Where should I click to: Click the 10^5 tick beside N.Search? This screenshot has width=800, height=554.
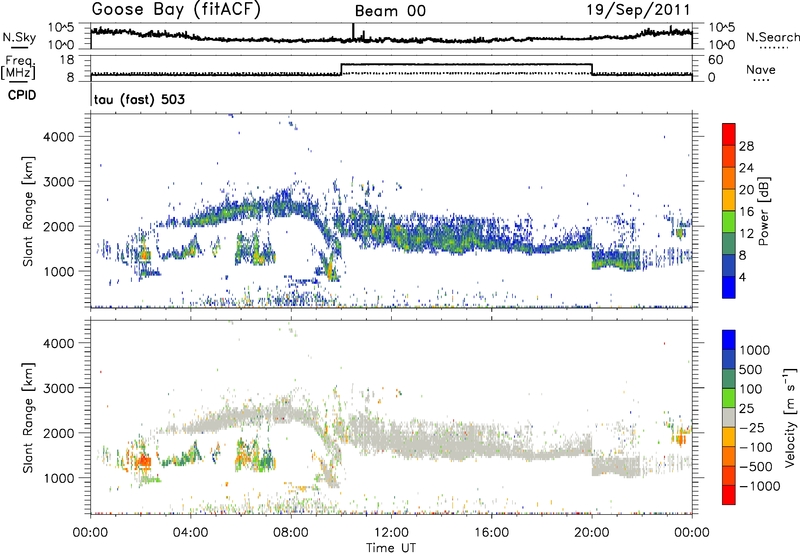[722, 28]
